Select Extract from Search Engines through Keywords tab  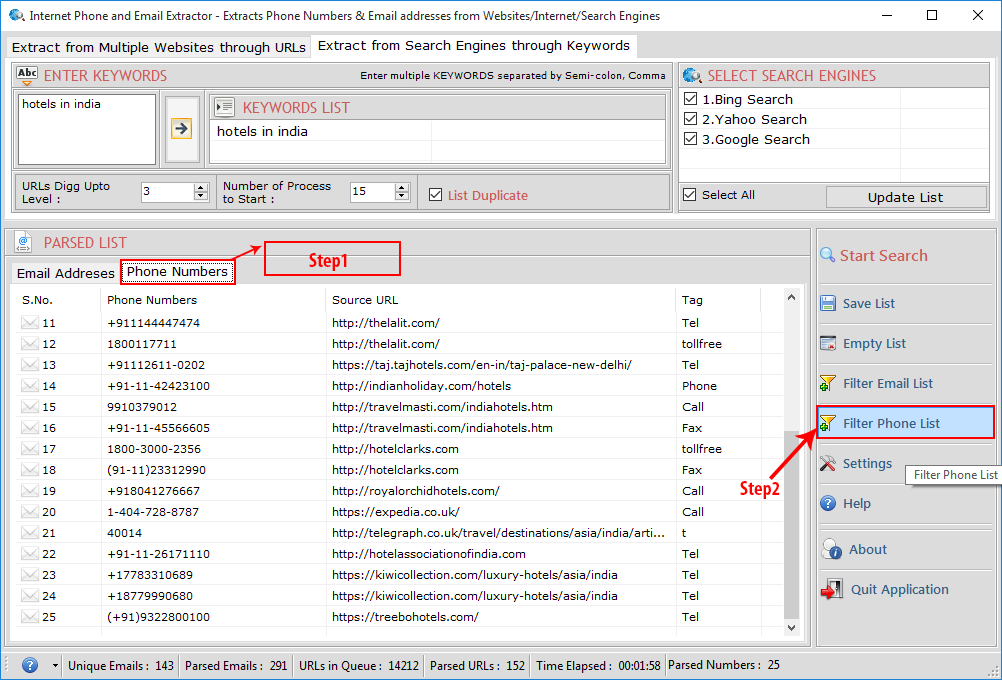[x=474, y=46]
